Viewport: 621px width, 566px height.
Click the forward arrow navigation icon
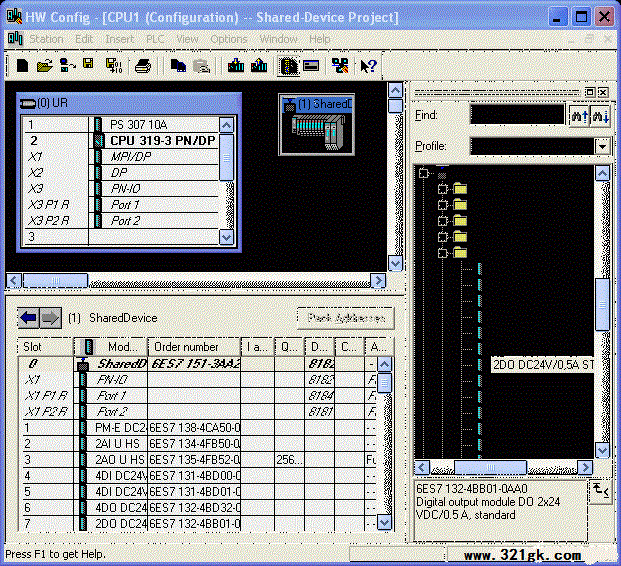[50, 318]
